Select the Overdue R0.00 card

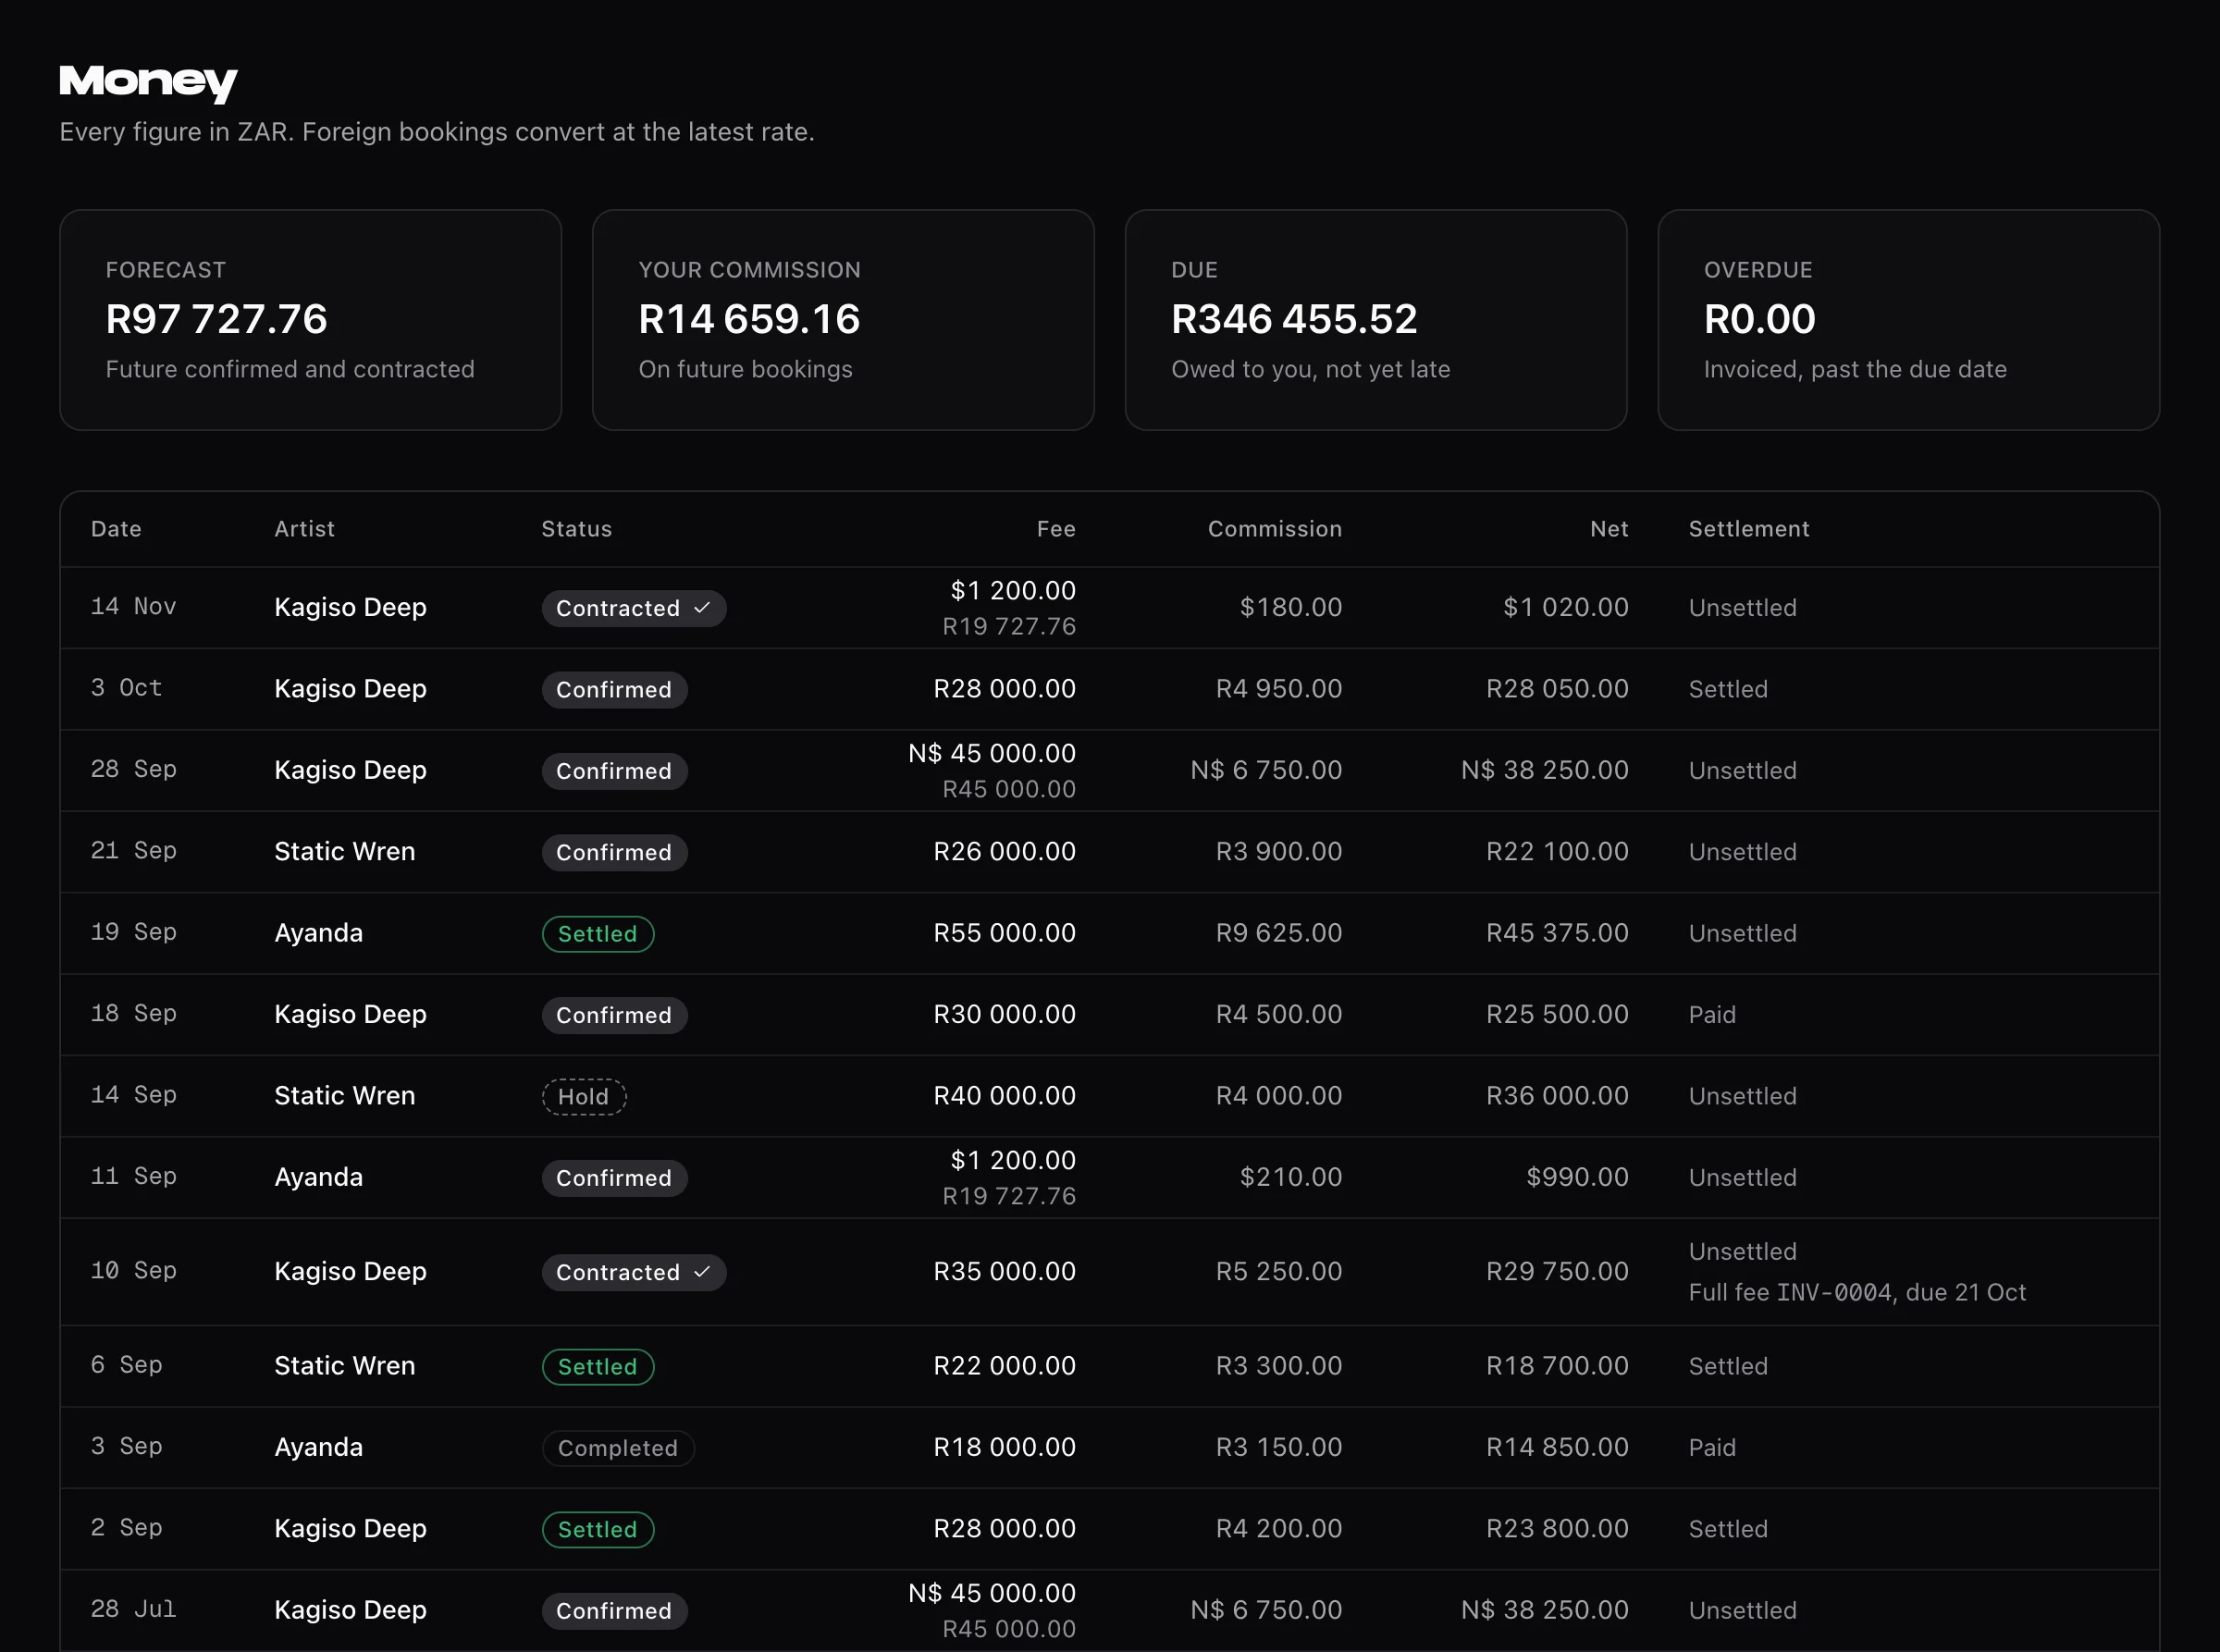1908,320
